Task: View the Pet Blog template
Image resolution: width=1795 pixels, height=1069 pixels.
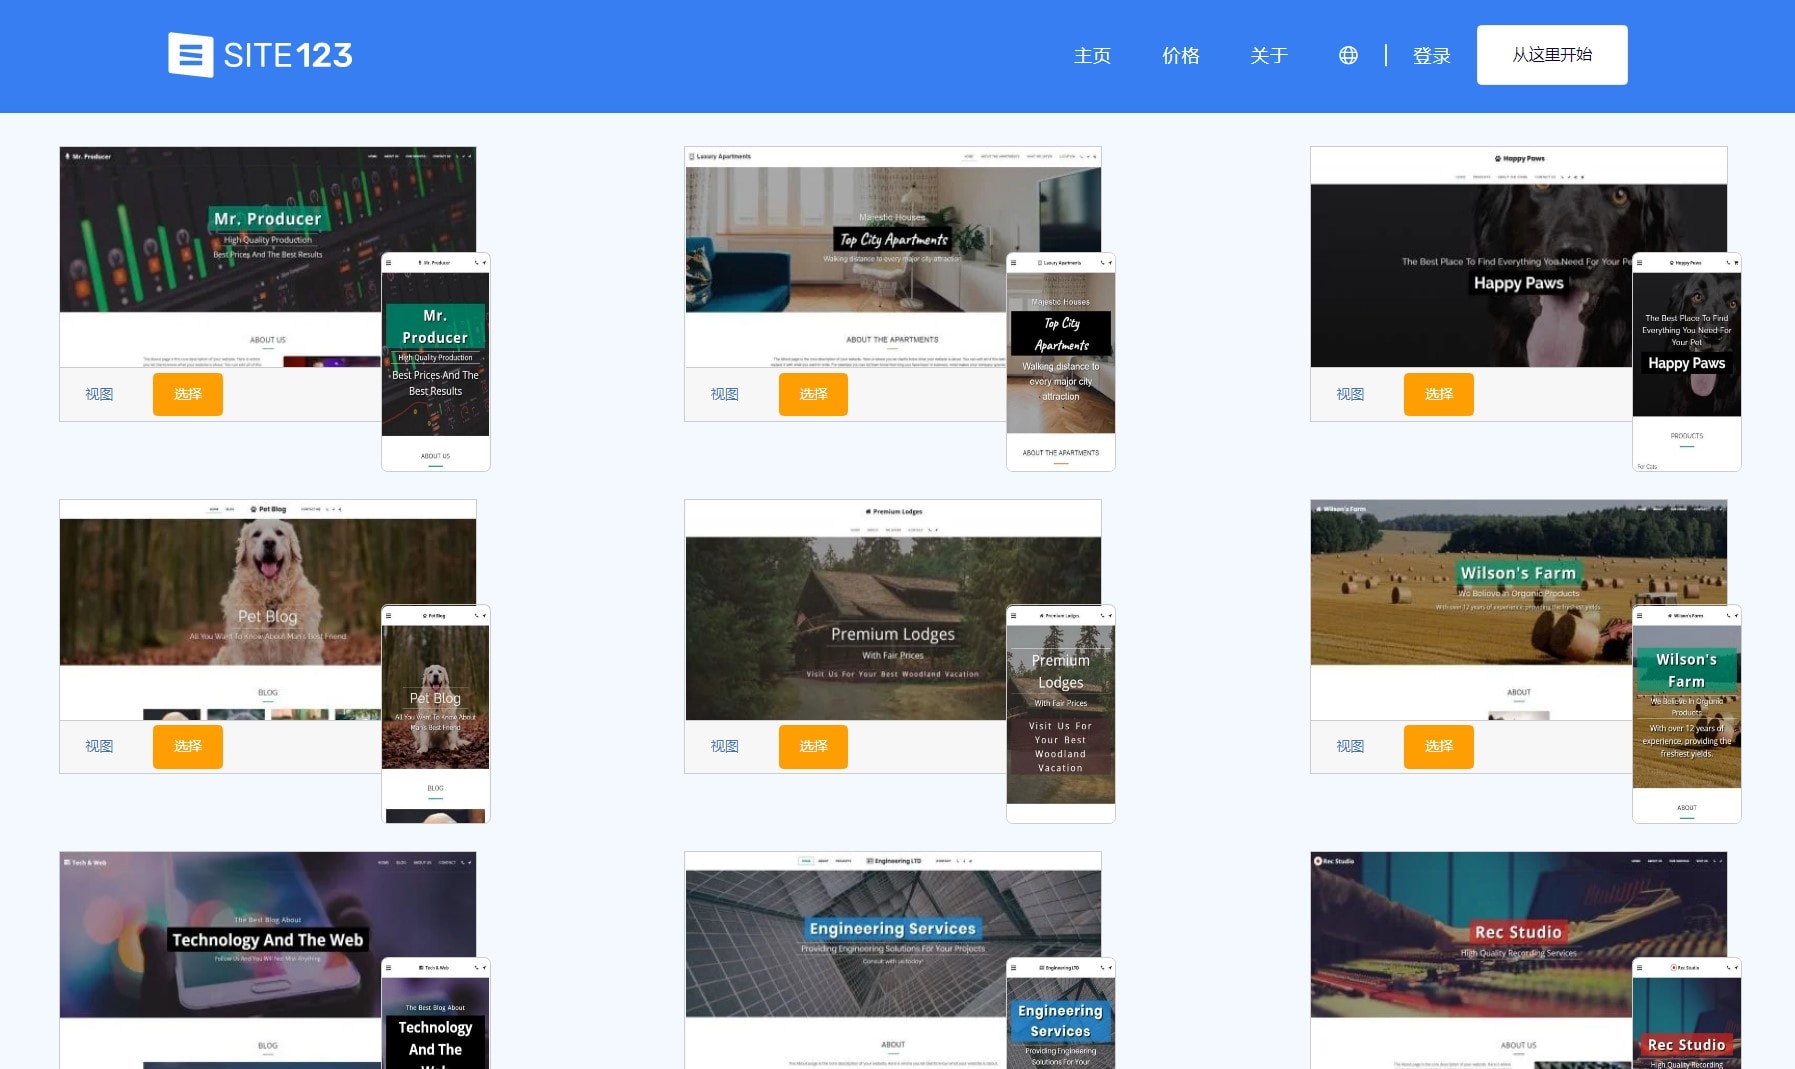Action: 99,746
